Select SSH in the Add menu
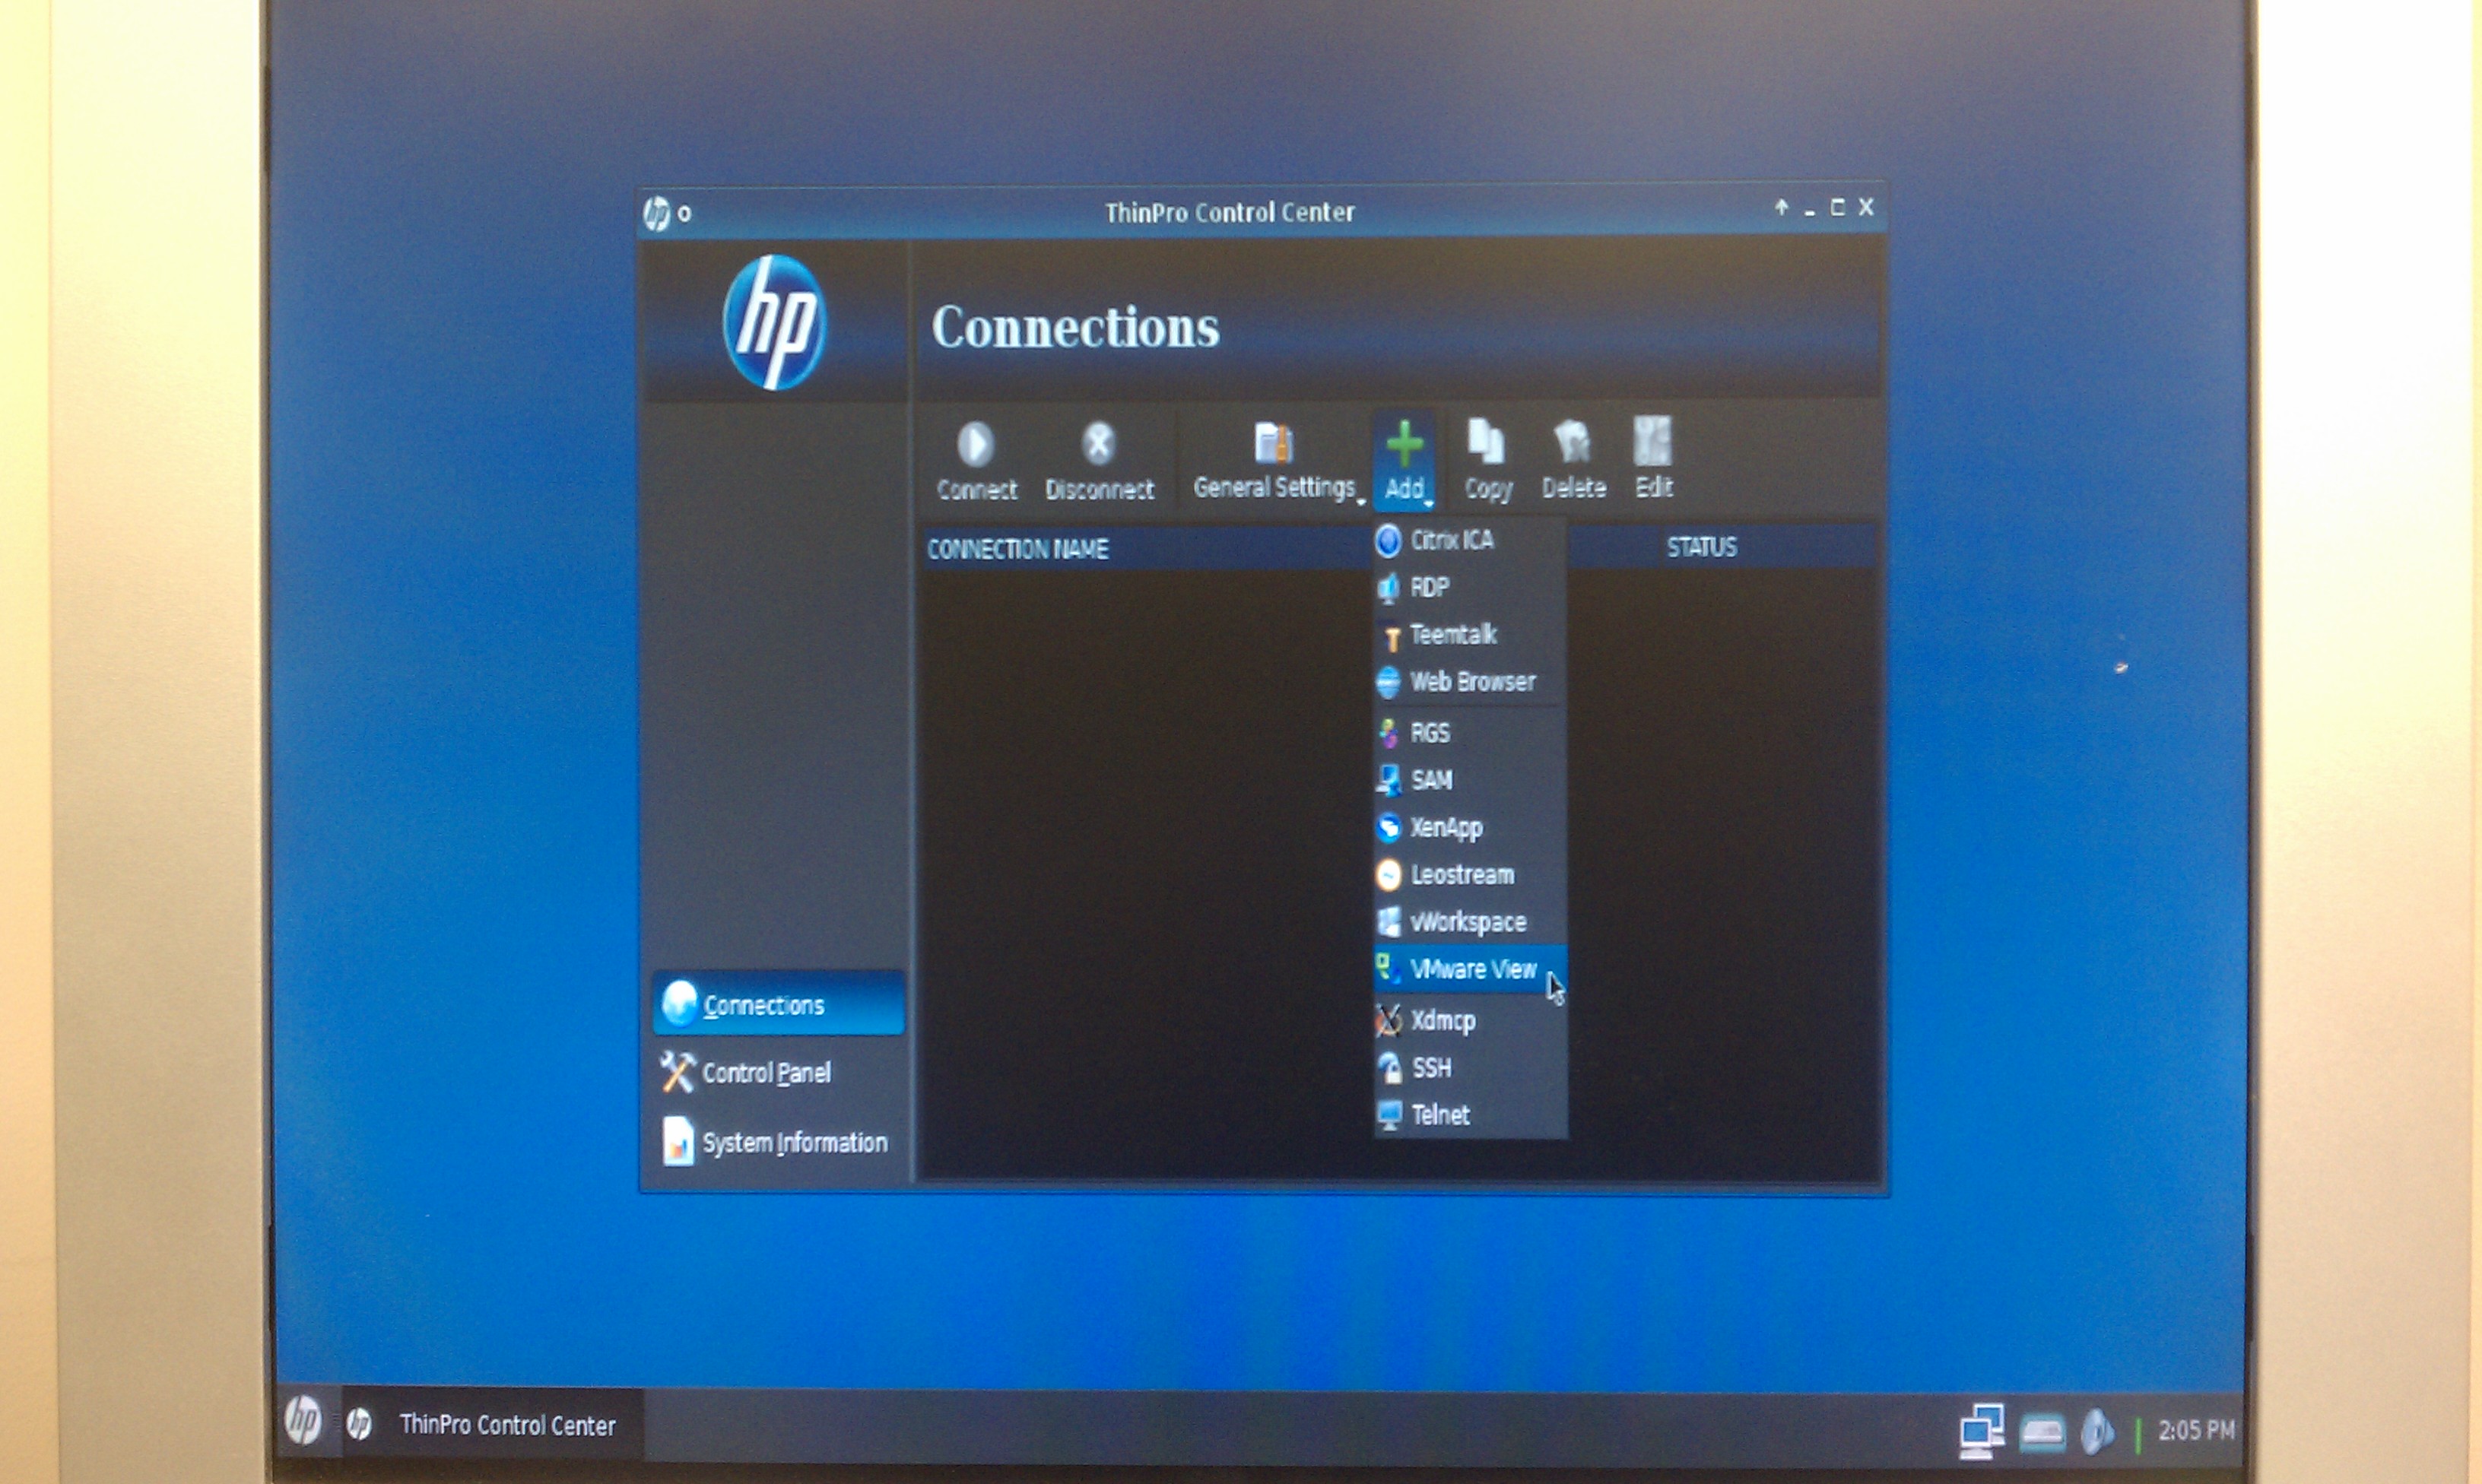 1469,1067
